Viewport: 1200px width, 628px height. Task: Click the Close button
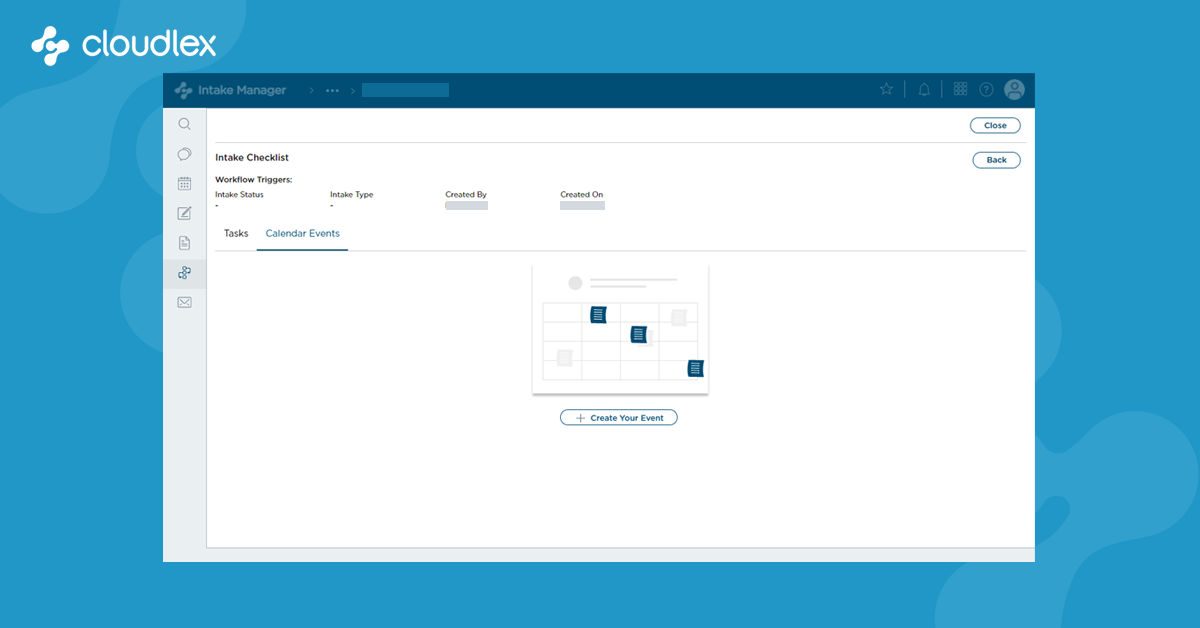[995, 125]
